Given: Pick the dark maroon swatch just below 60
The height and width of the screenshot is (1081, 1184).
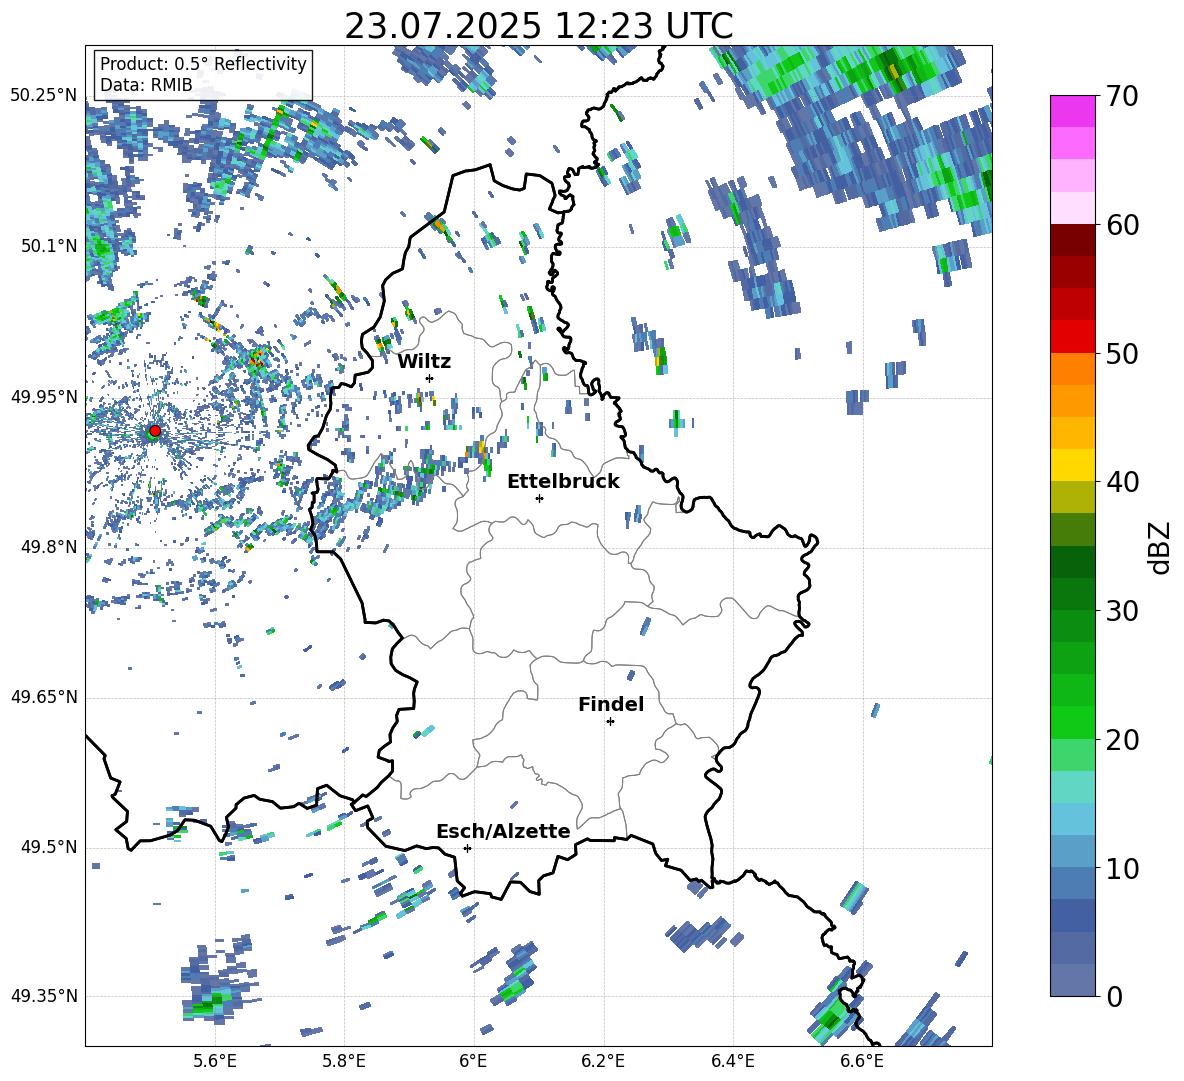Looking at the screenshot, I should [1072, 240].
